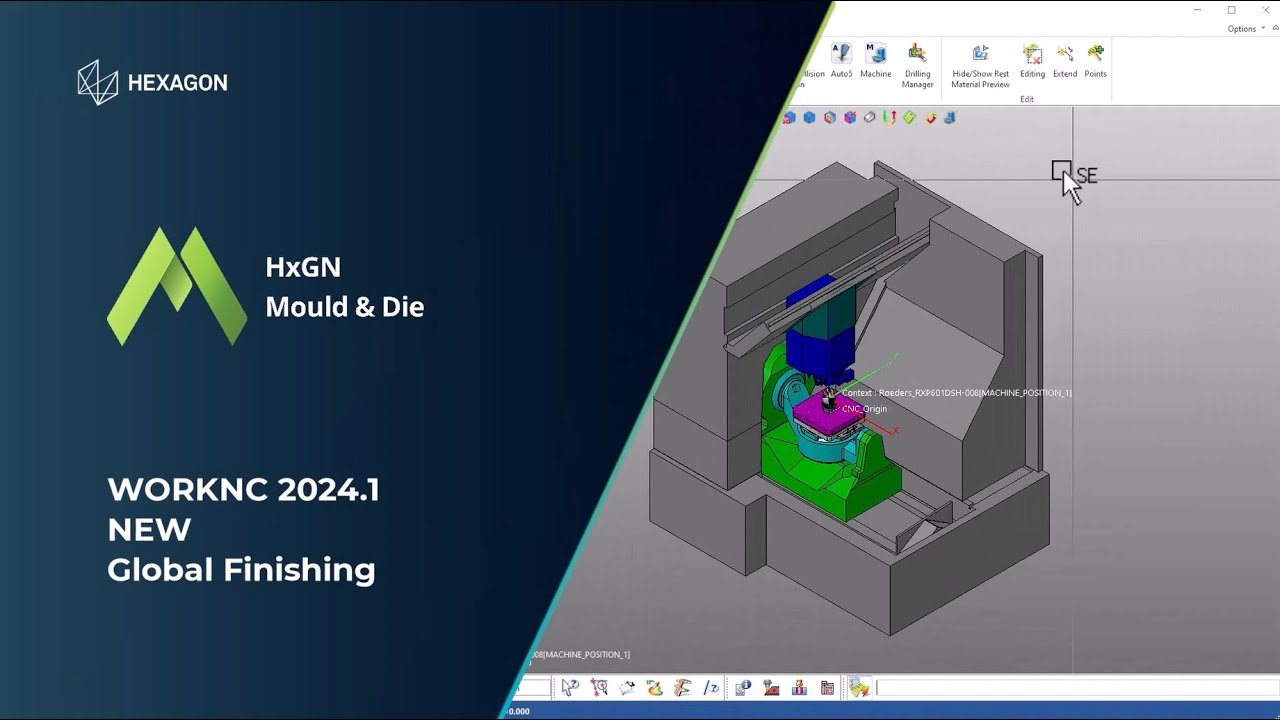Screen dimensions: 1280x720
Task: Toggle Hide/Show Rest Material Preview
Action: click(980, 66)
